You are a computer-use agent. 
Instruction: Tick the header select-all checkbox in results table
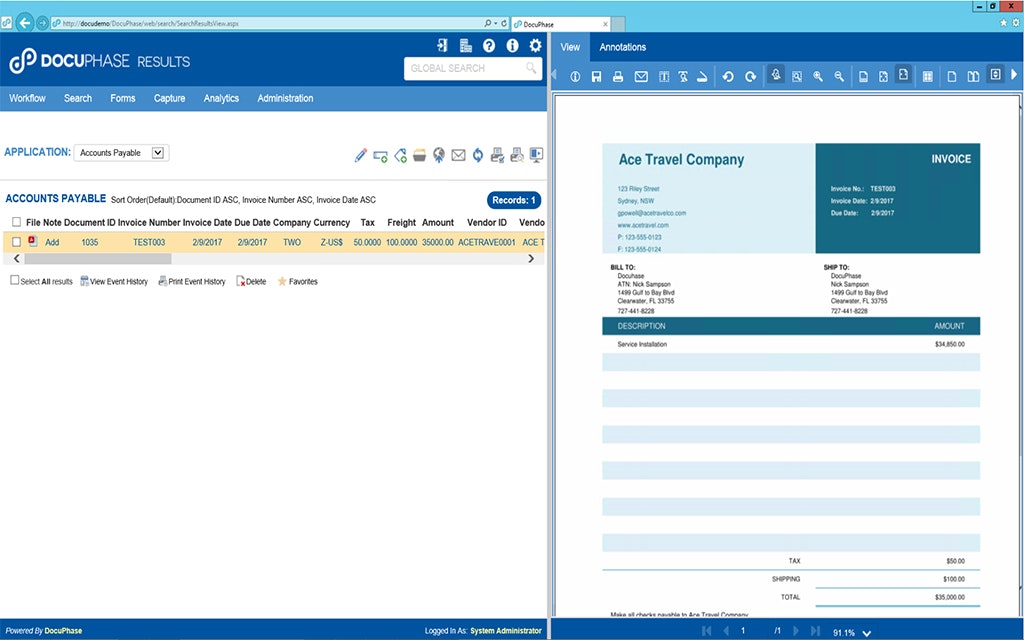(x=16, y=222)
